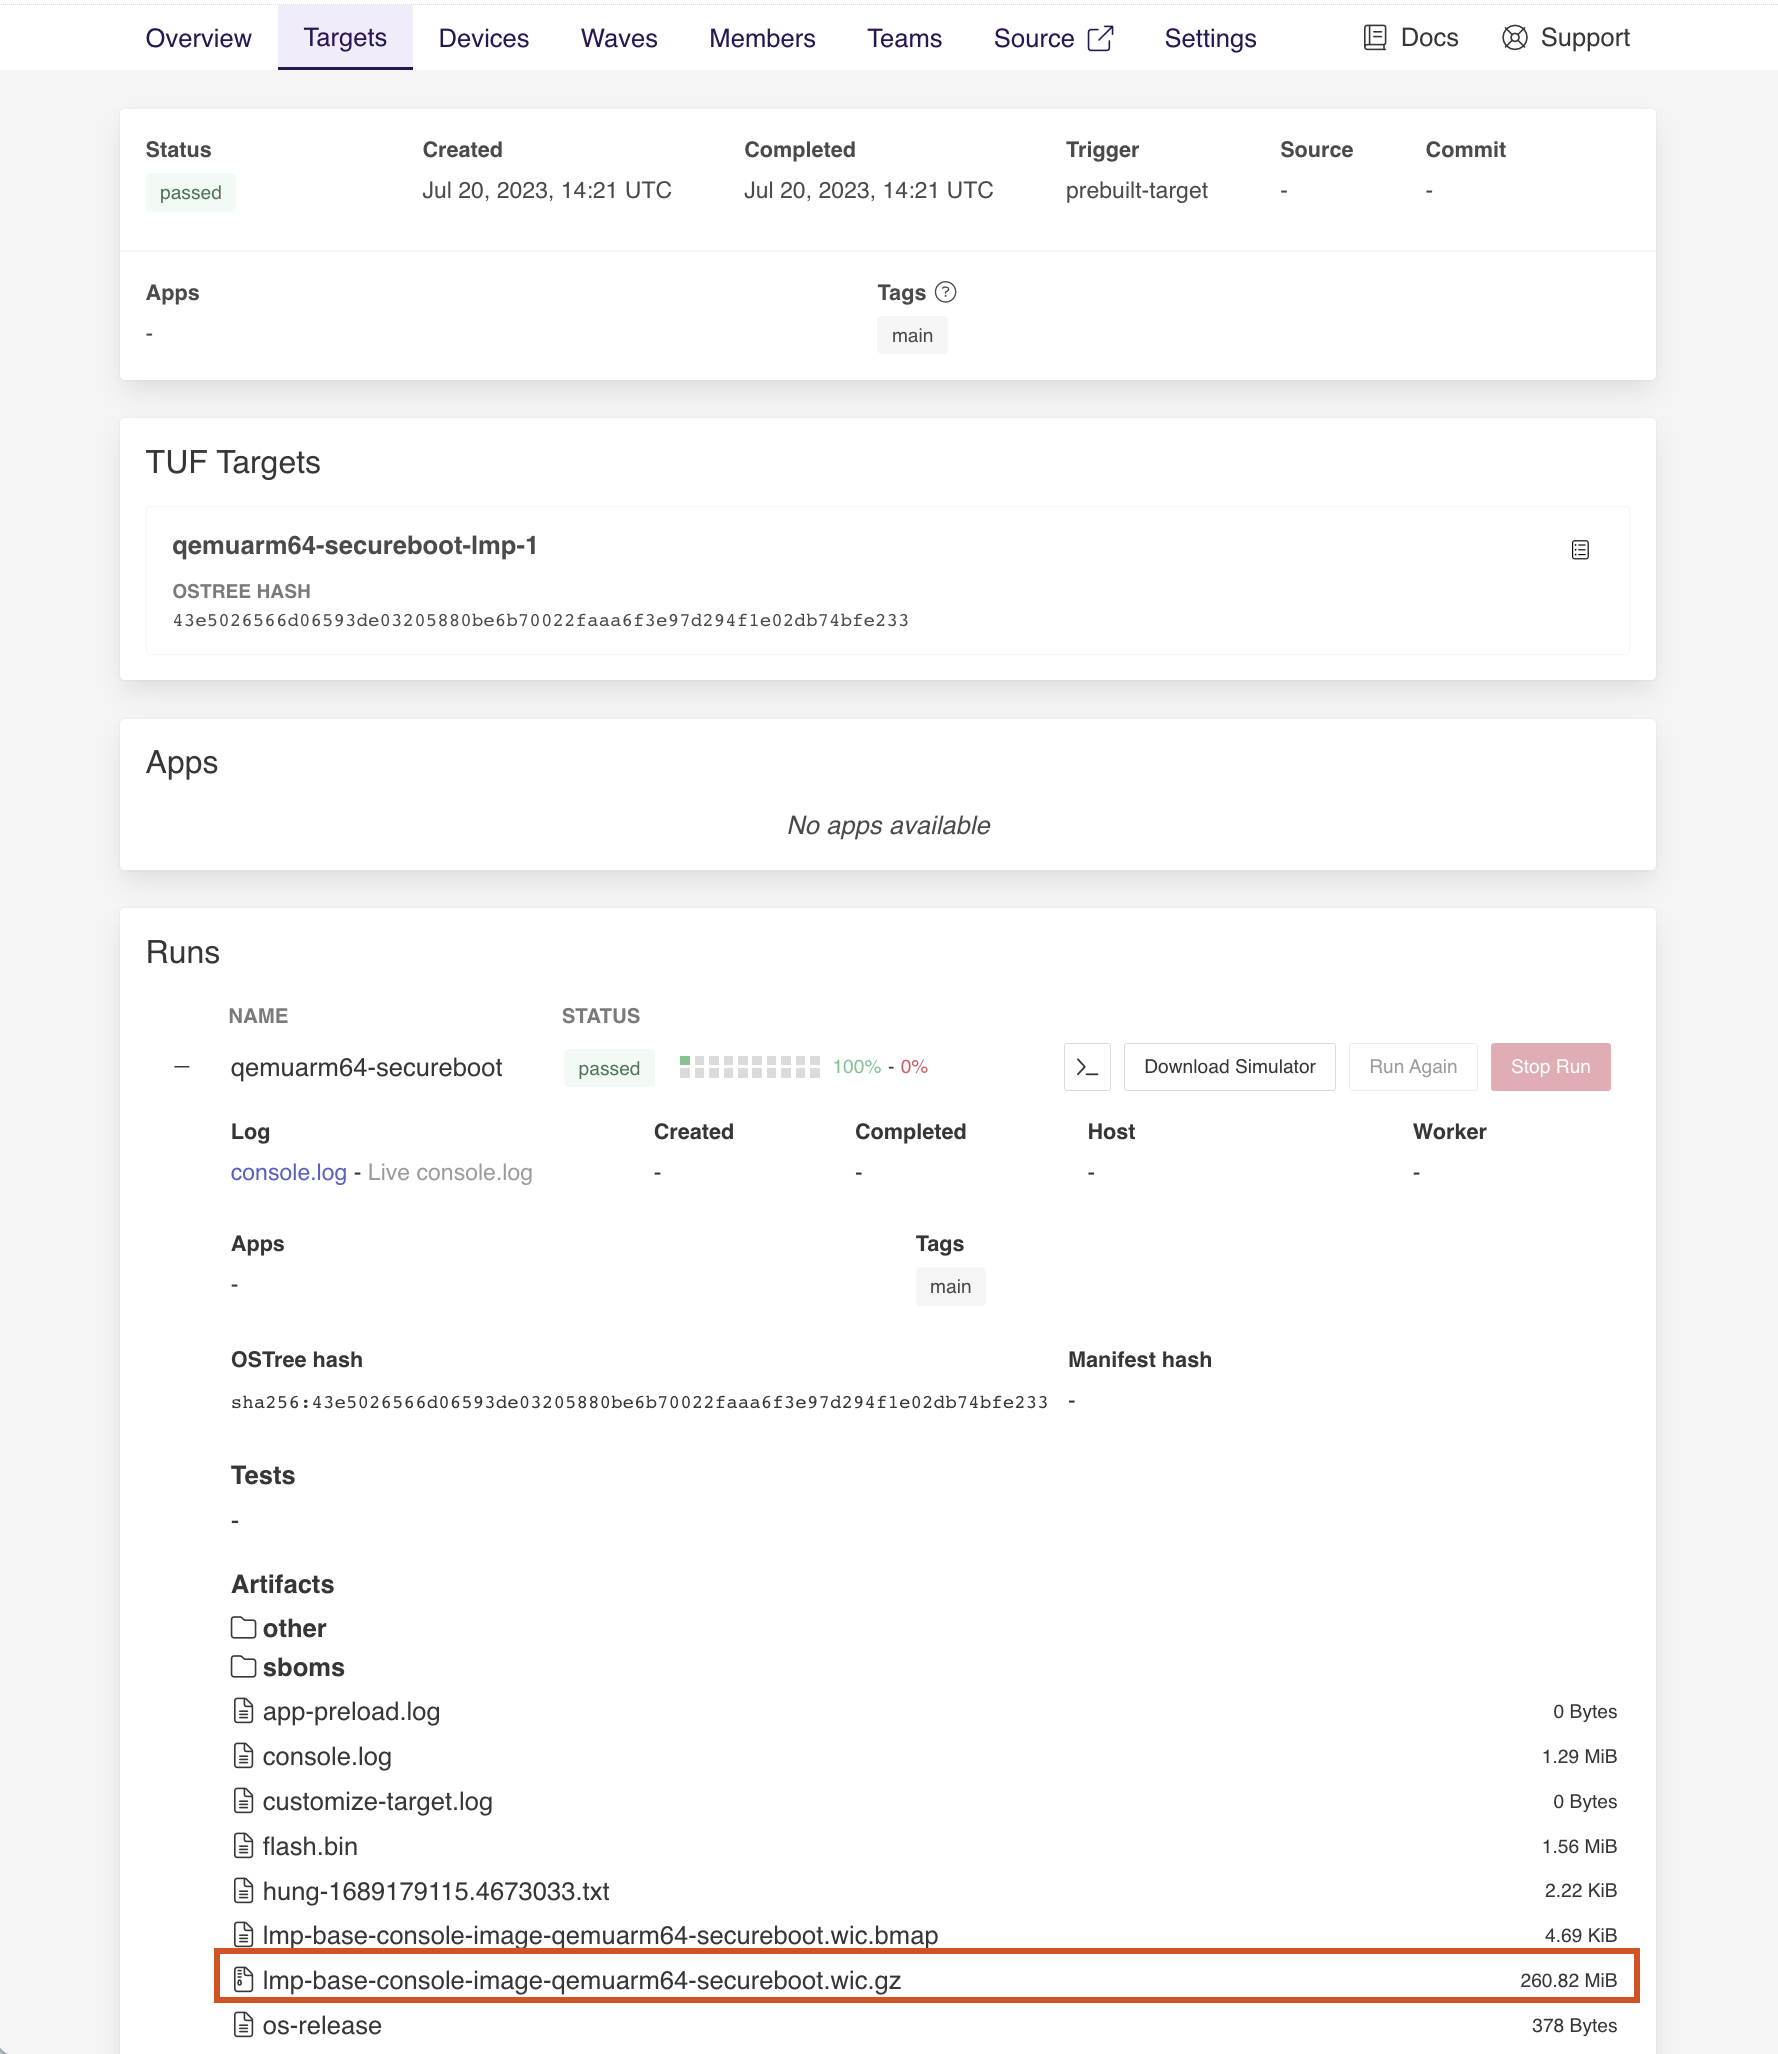
Task: Click the wic.gz archive file icon
Action: coord(243,1980)
